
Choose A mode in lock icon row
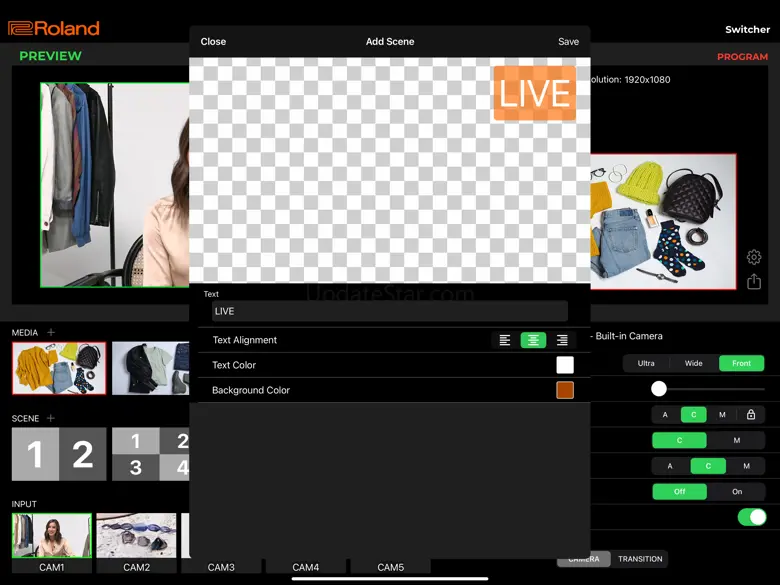665,414
